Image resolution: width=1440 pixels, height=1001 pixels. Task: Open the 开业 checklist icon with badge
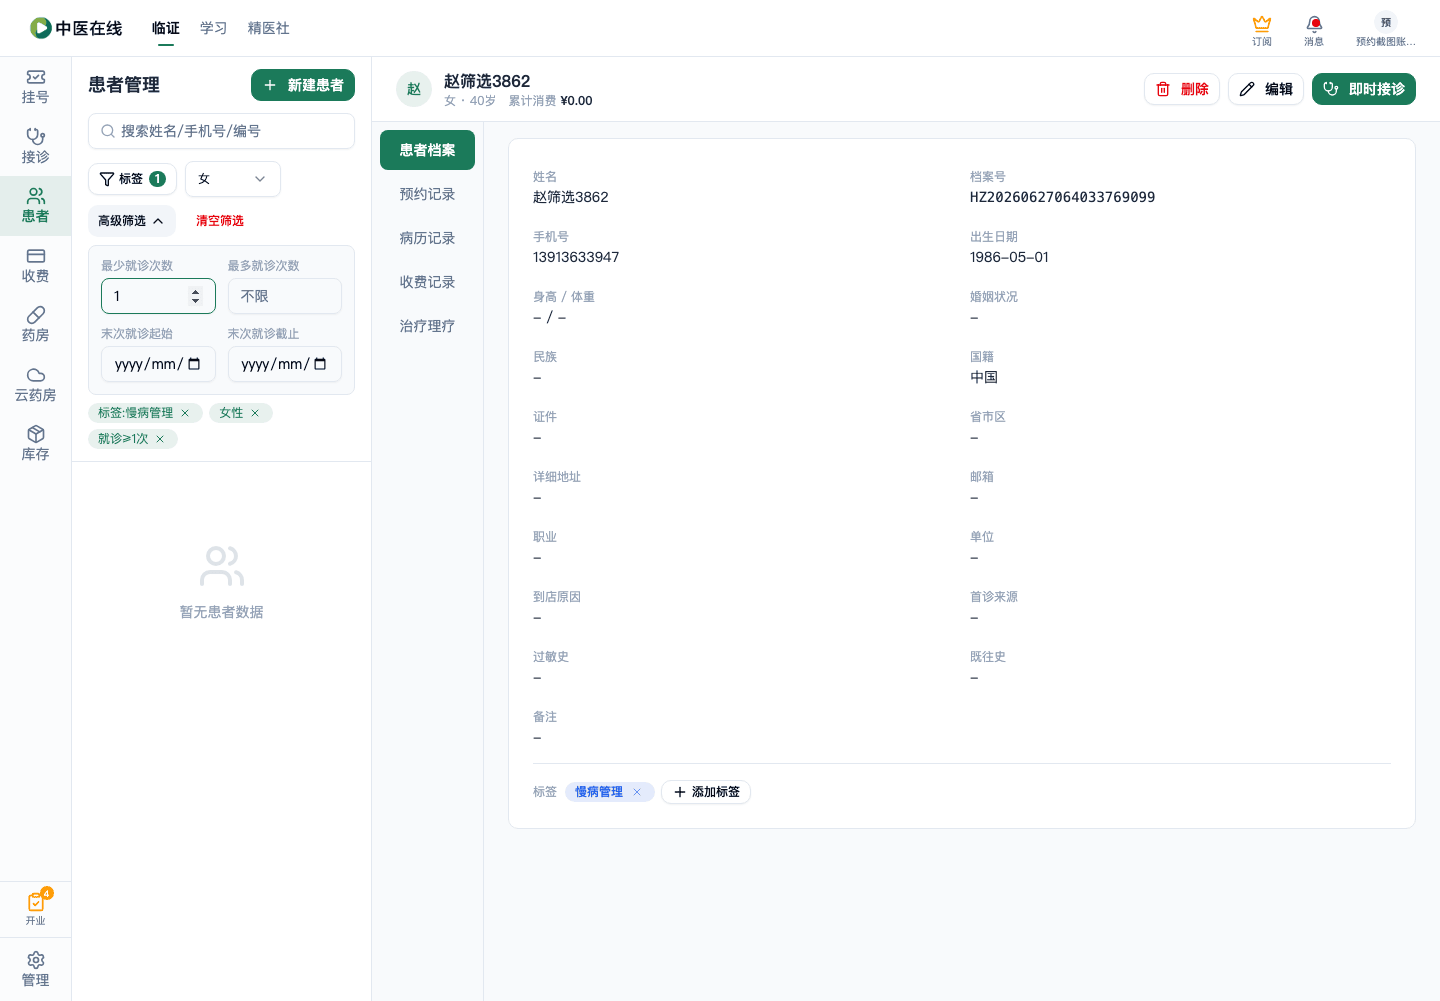click(x=35, y=908)
